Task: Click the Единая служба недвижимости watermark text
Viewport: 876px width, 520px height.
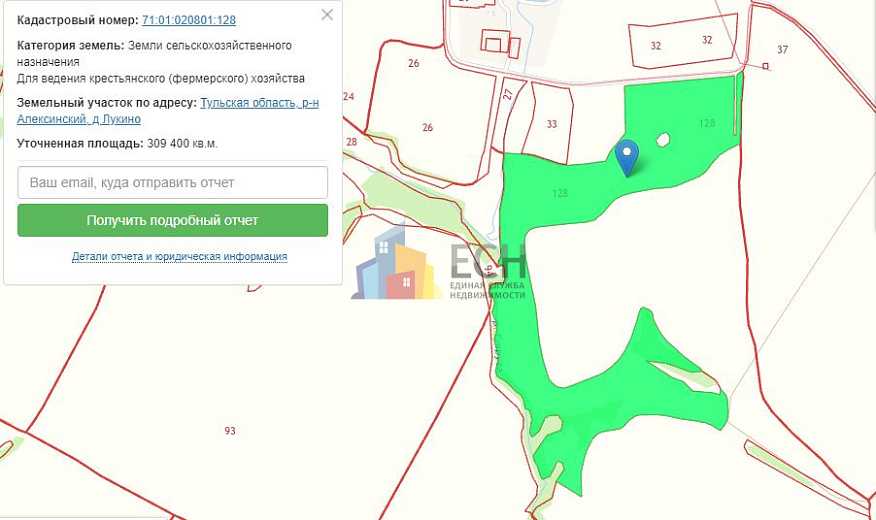Action: [x=487, y=290]
